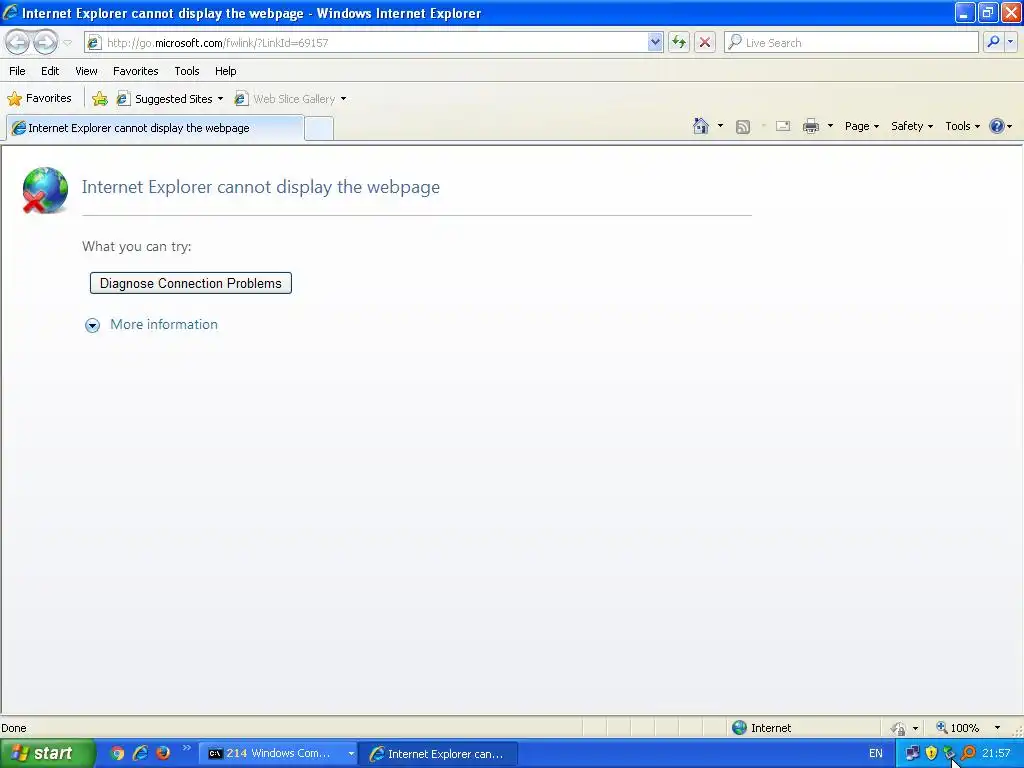Refresh the page with the green arrows button
The width and height of the screenshot is (1024, 768).
tap(679, 42)
